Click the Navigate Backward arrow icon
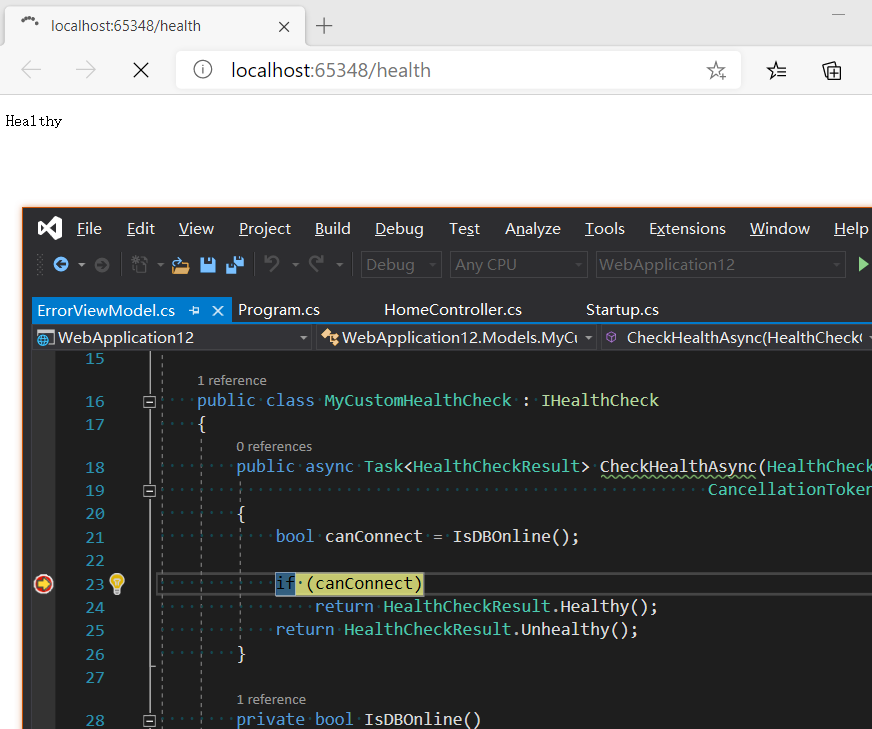 click(61, 265)
